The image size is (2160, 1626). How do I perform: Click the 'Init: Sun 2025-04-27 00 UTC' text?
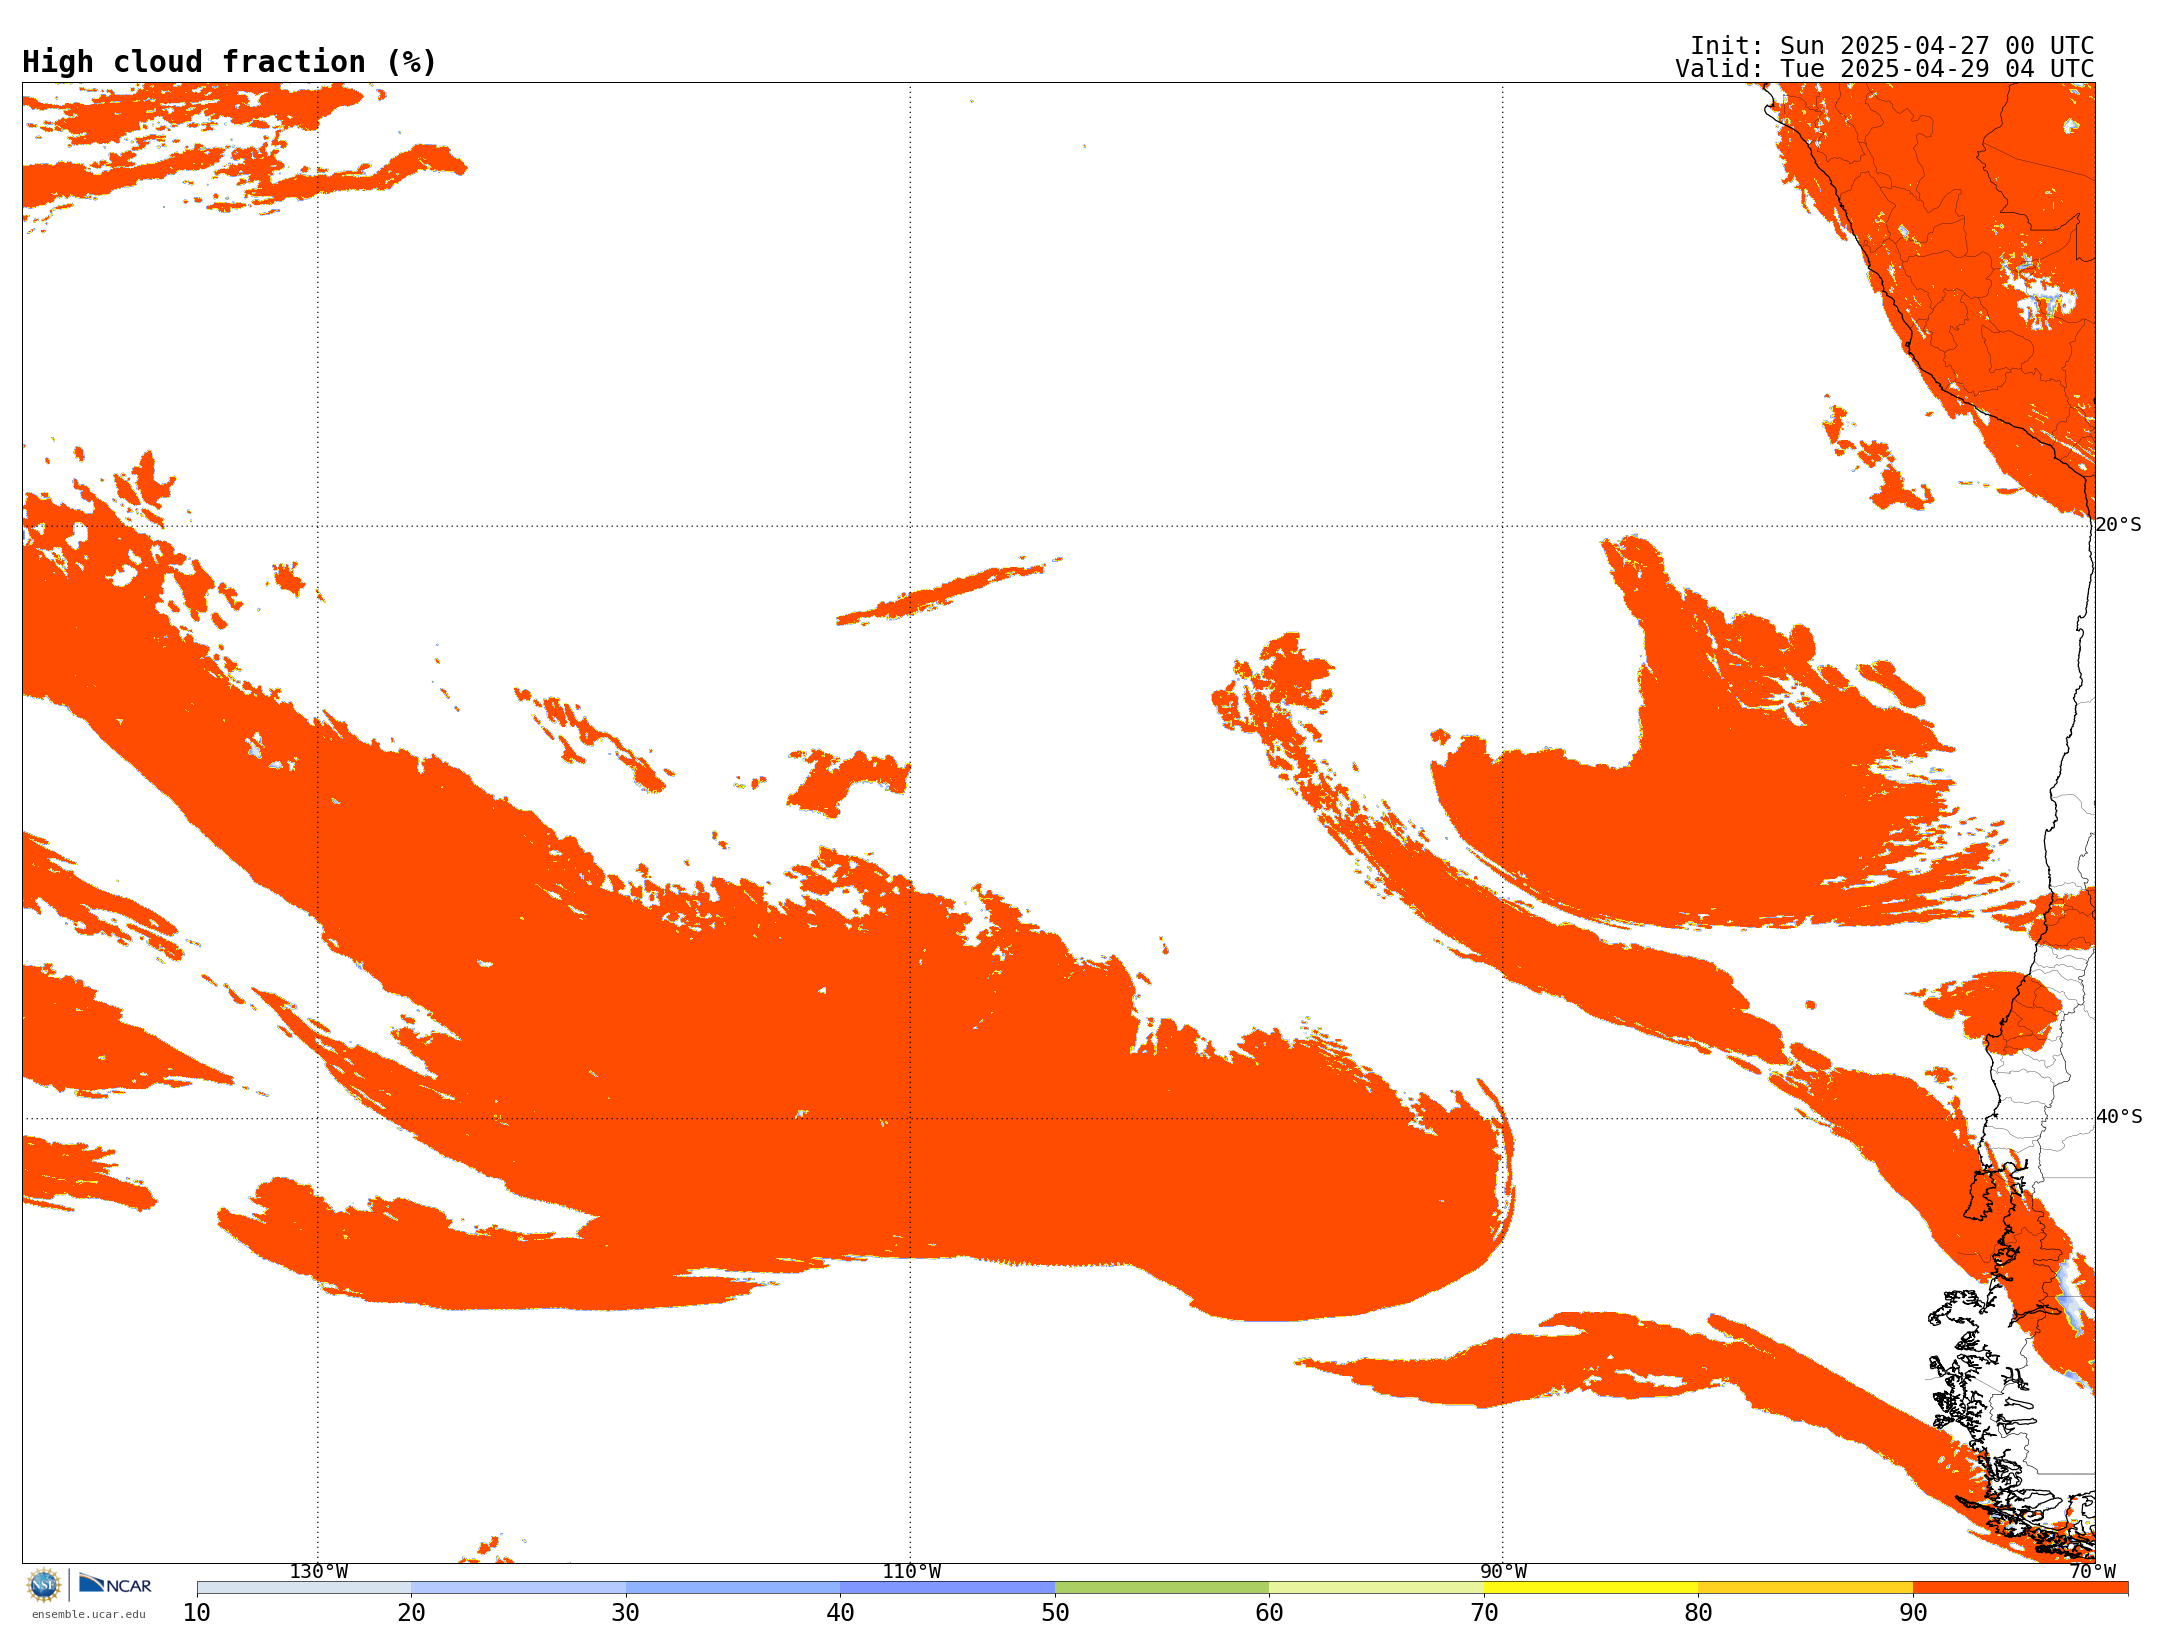1891,46
